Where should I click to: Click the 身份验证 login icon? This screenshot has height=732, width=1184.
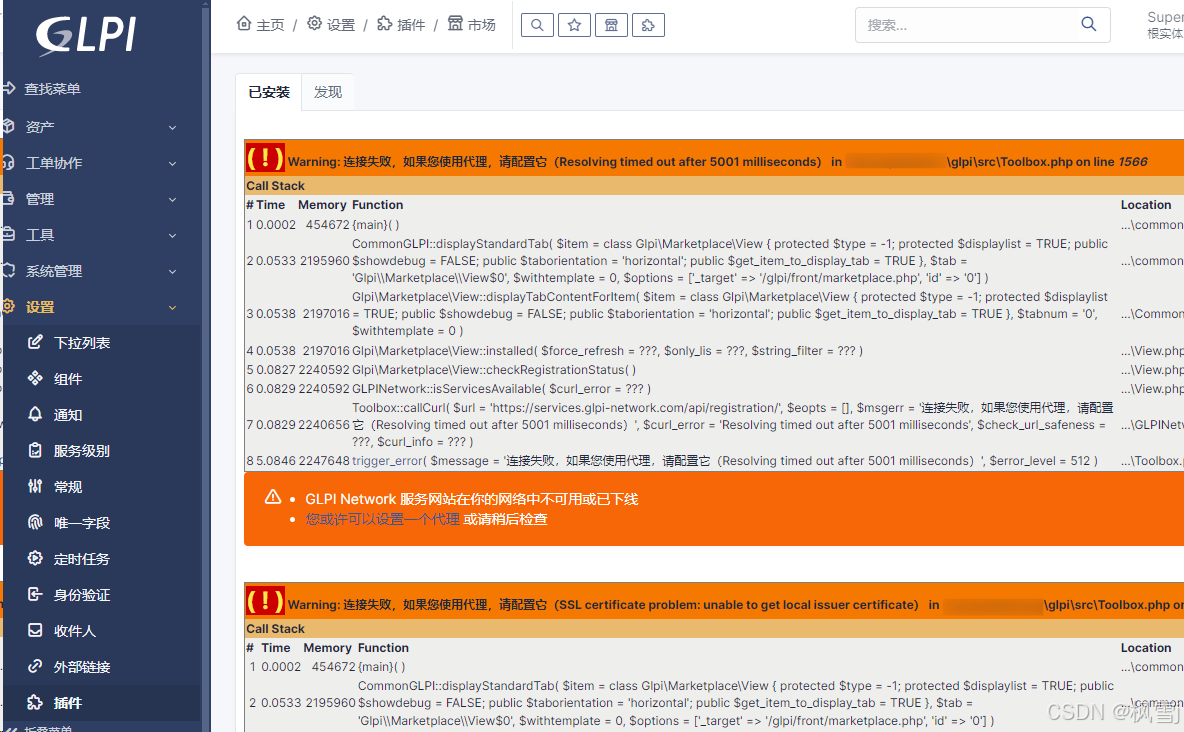pos(35,595)
